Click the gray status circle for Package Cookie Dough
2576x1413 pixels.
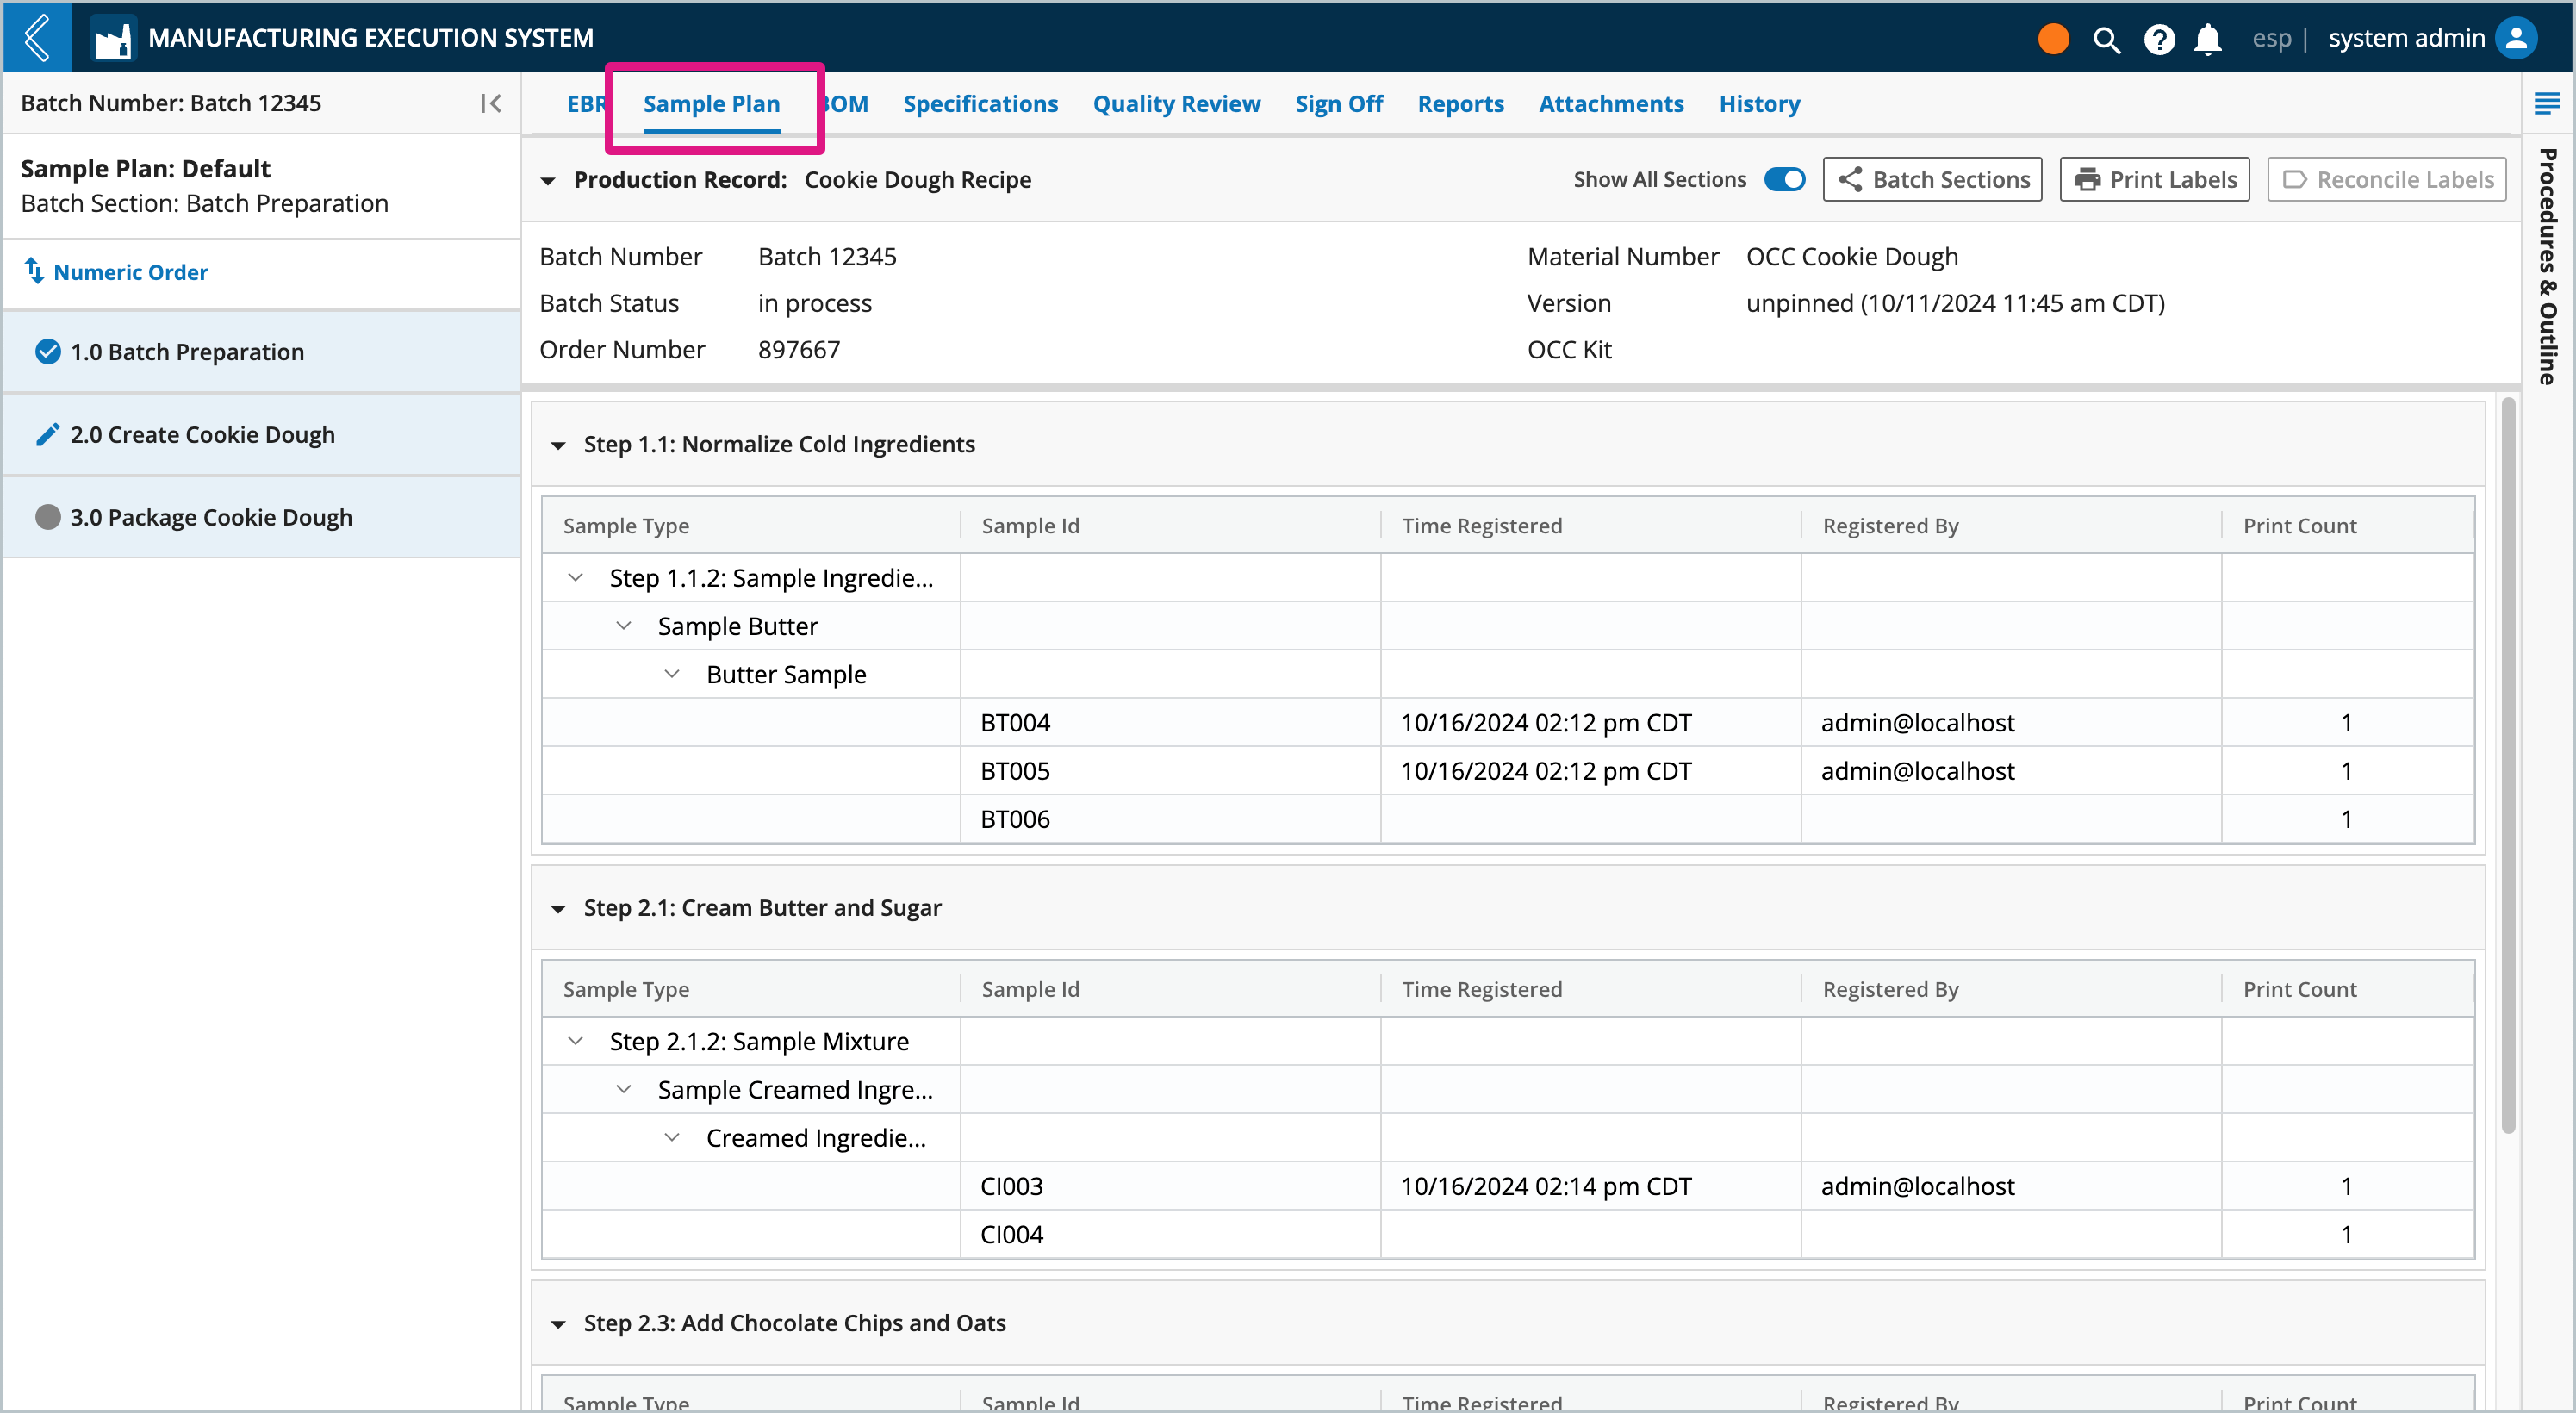[47, 517]
